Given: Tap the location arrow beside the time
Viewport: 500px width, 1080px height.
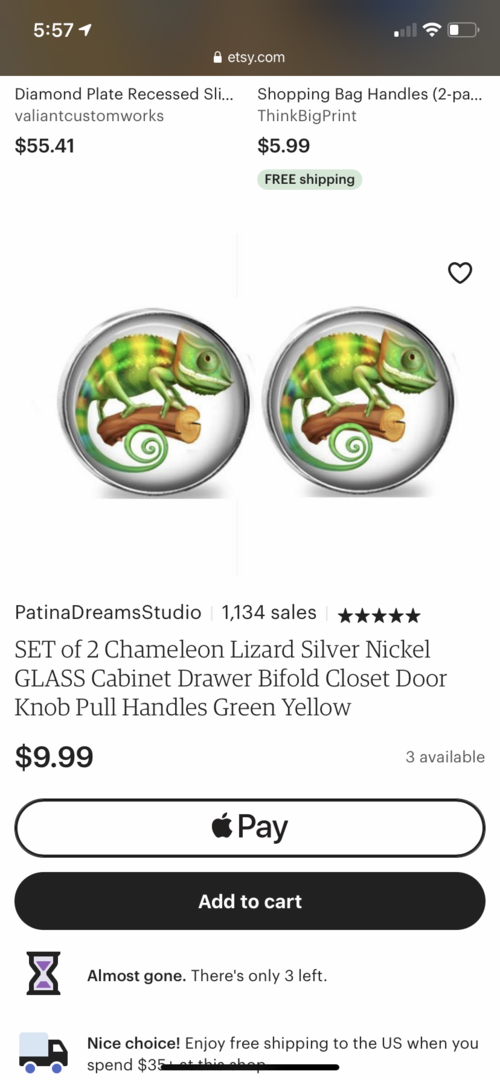Looking at the screenshot, I should (87, 31).
